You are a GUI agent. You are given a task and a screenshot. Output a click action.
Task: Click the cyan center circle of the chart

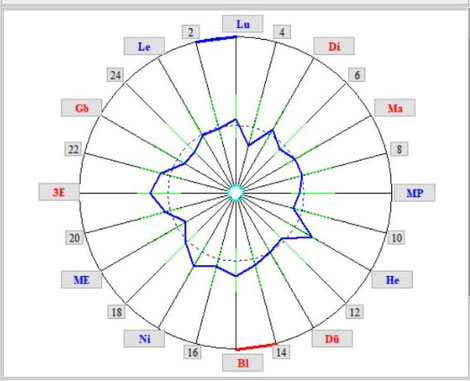pyautogui.click(x=236, y=193)
